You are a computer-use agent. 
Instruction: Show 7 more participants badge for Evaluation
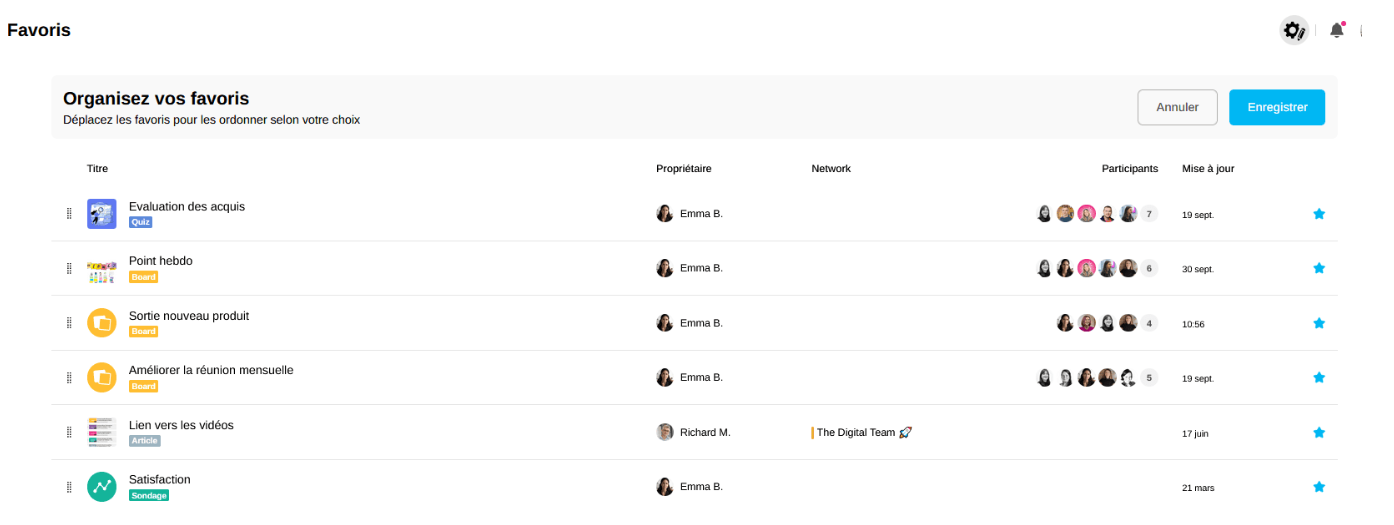pyautogui.click(x=1149, y=214)
